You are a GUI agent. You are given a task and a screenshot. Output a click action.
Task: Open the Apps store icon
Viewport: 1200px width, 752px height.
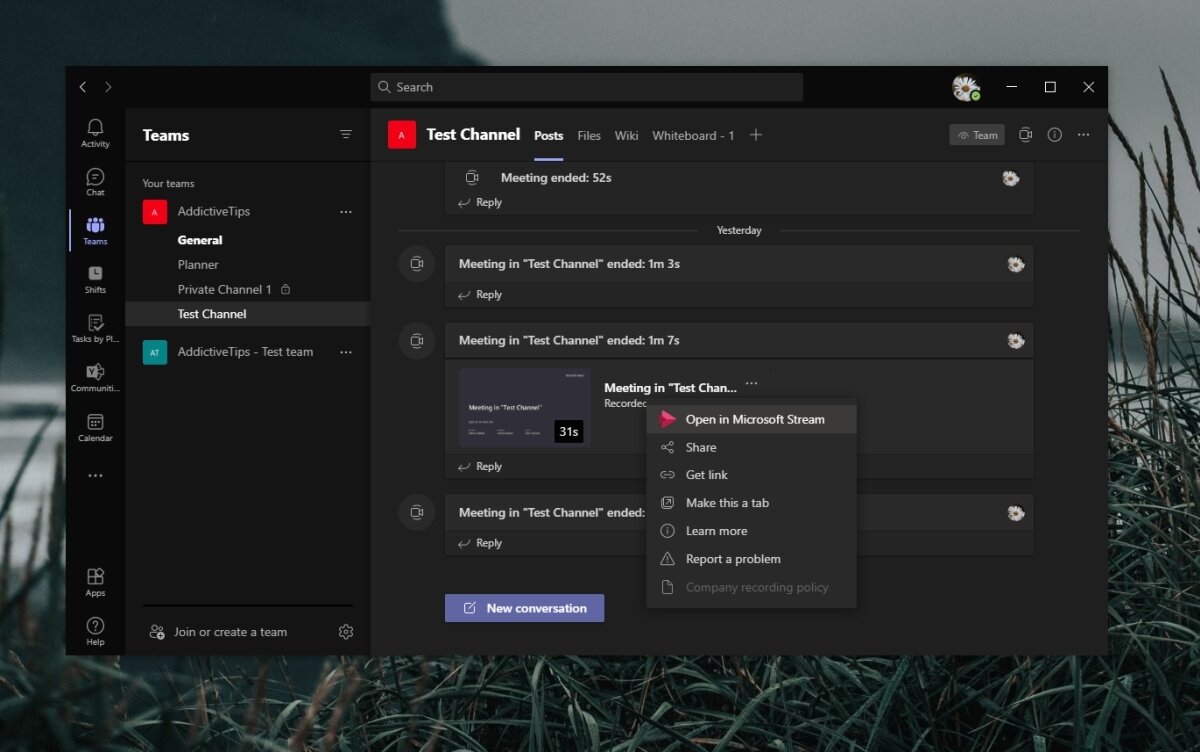[95, 581]
